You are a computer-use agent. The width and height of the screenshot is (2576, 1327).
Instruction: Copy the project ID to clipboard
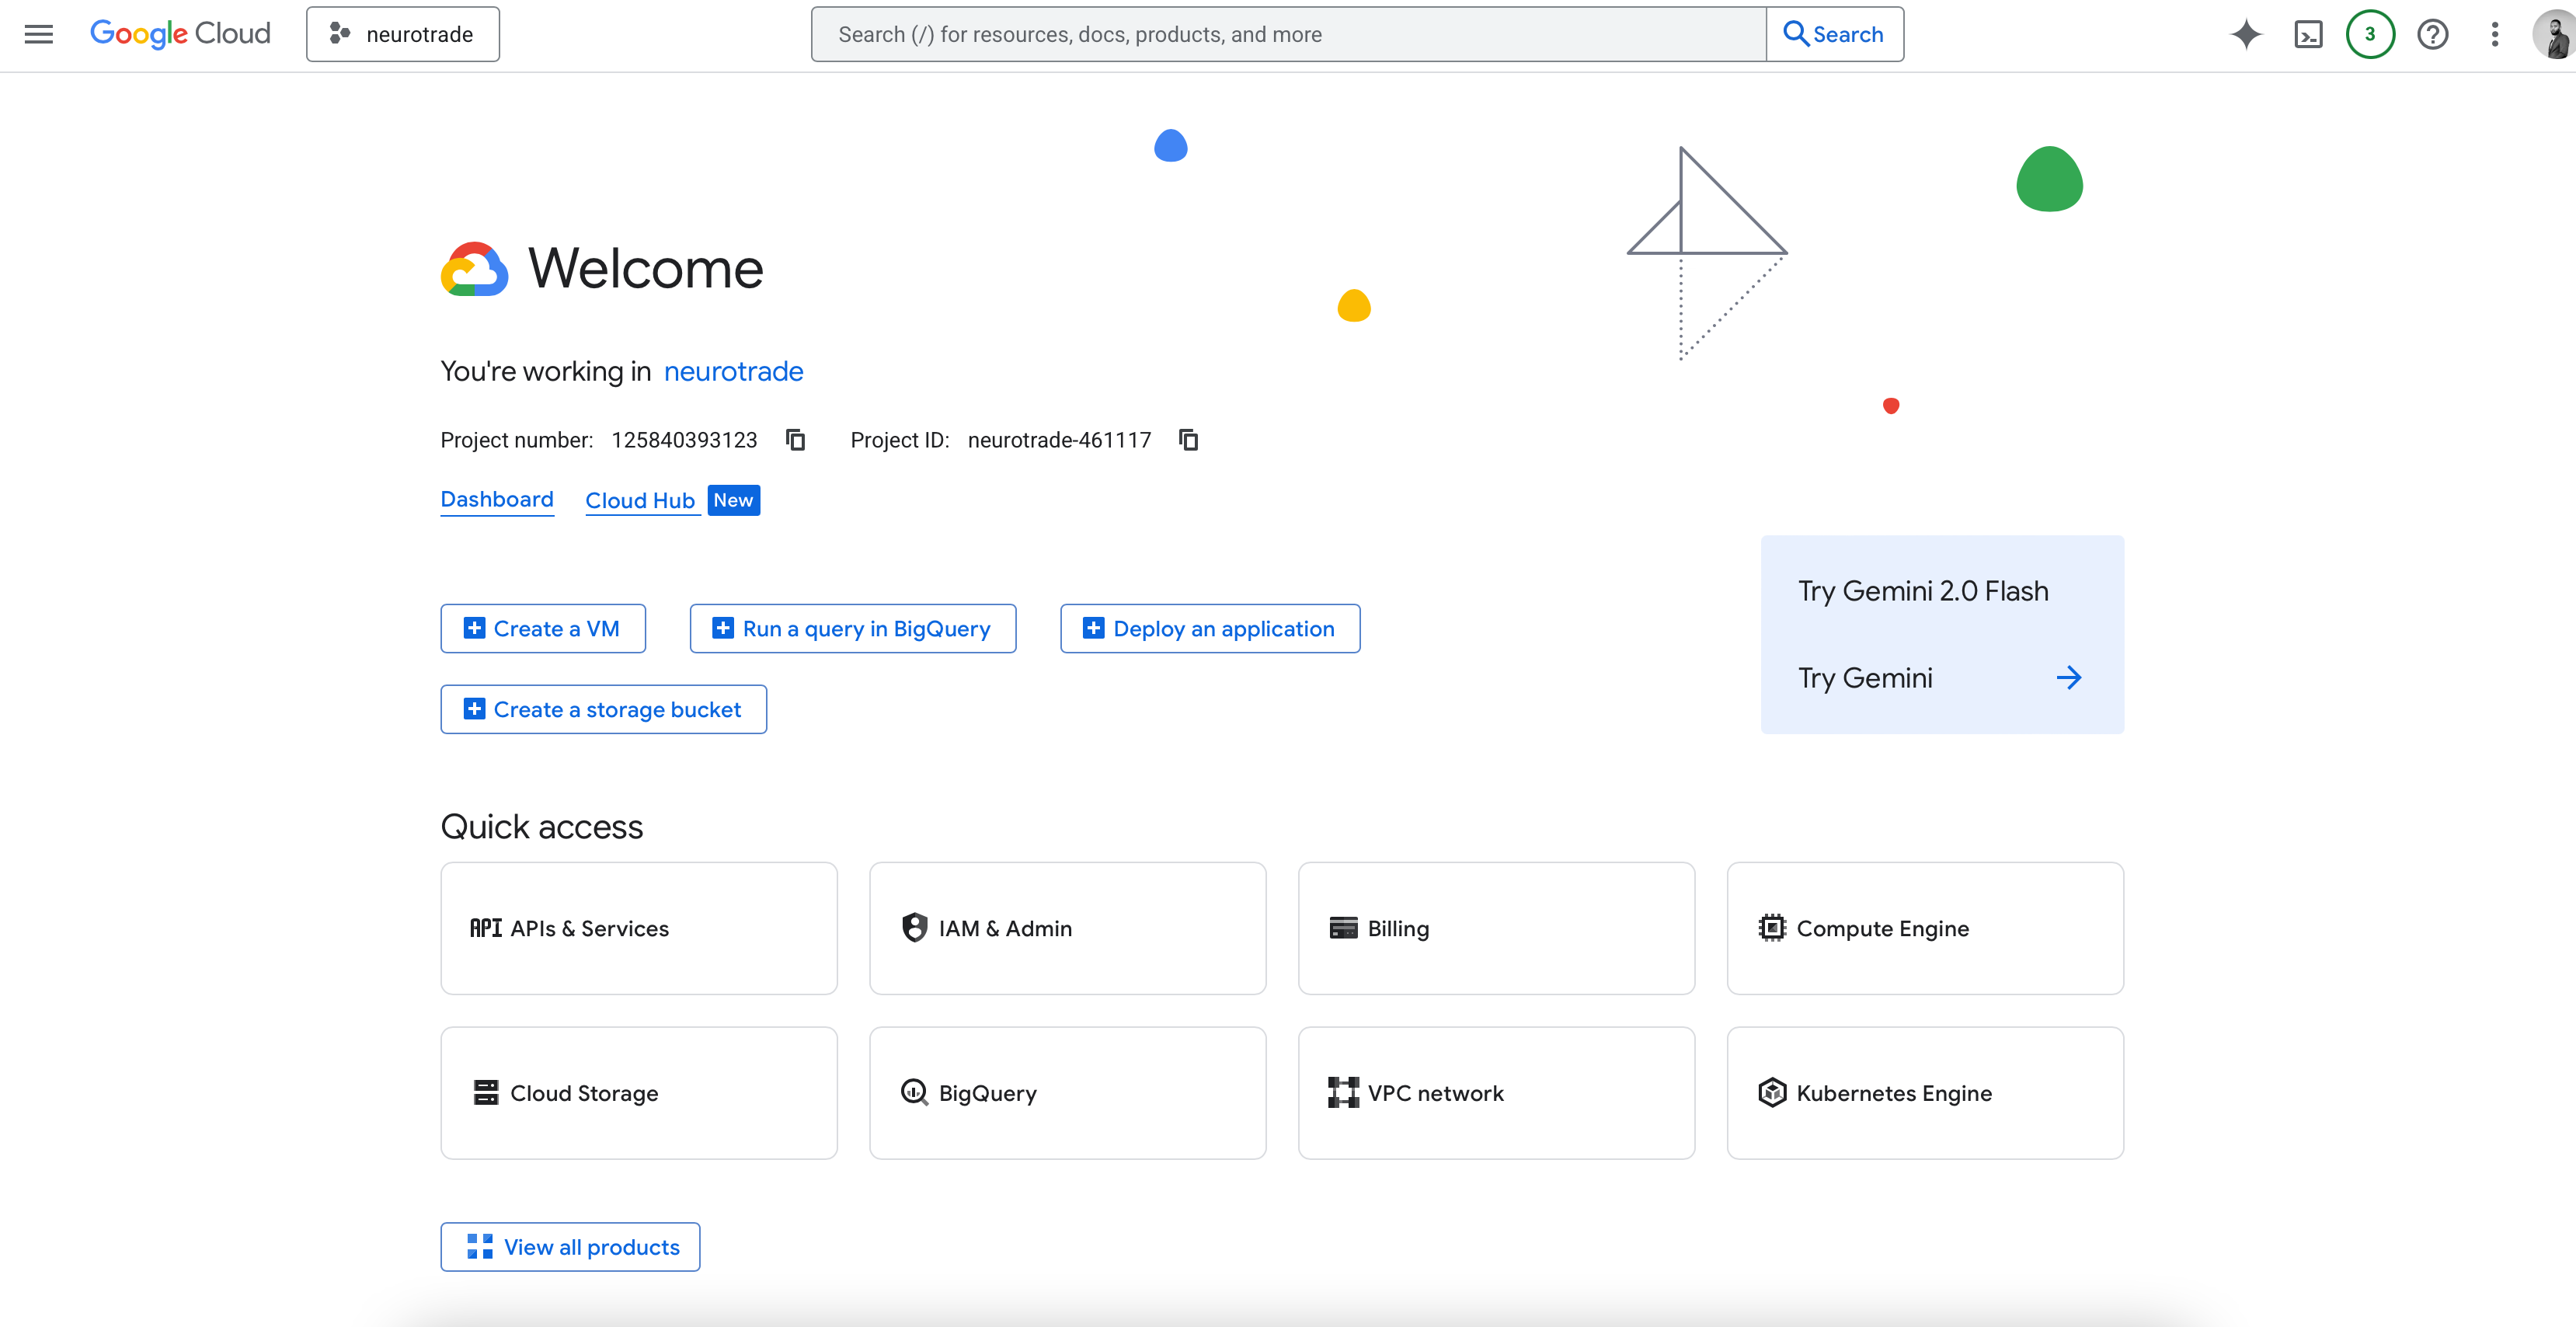1188,440
